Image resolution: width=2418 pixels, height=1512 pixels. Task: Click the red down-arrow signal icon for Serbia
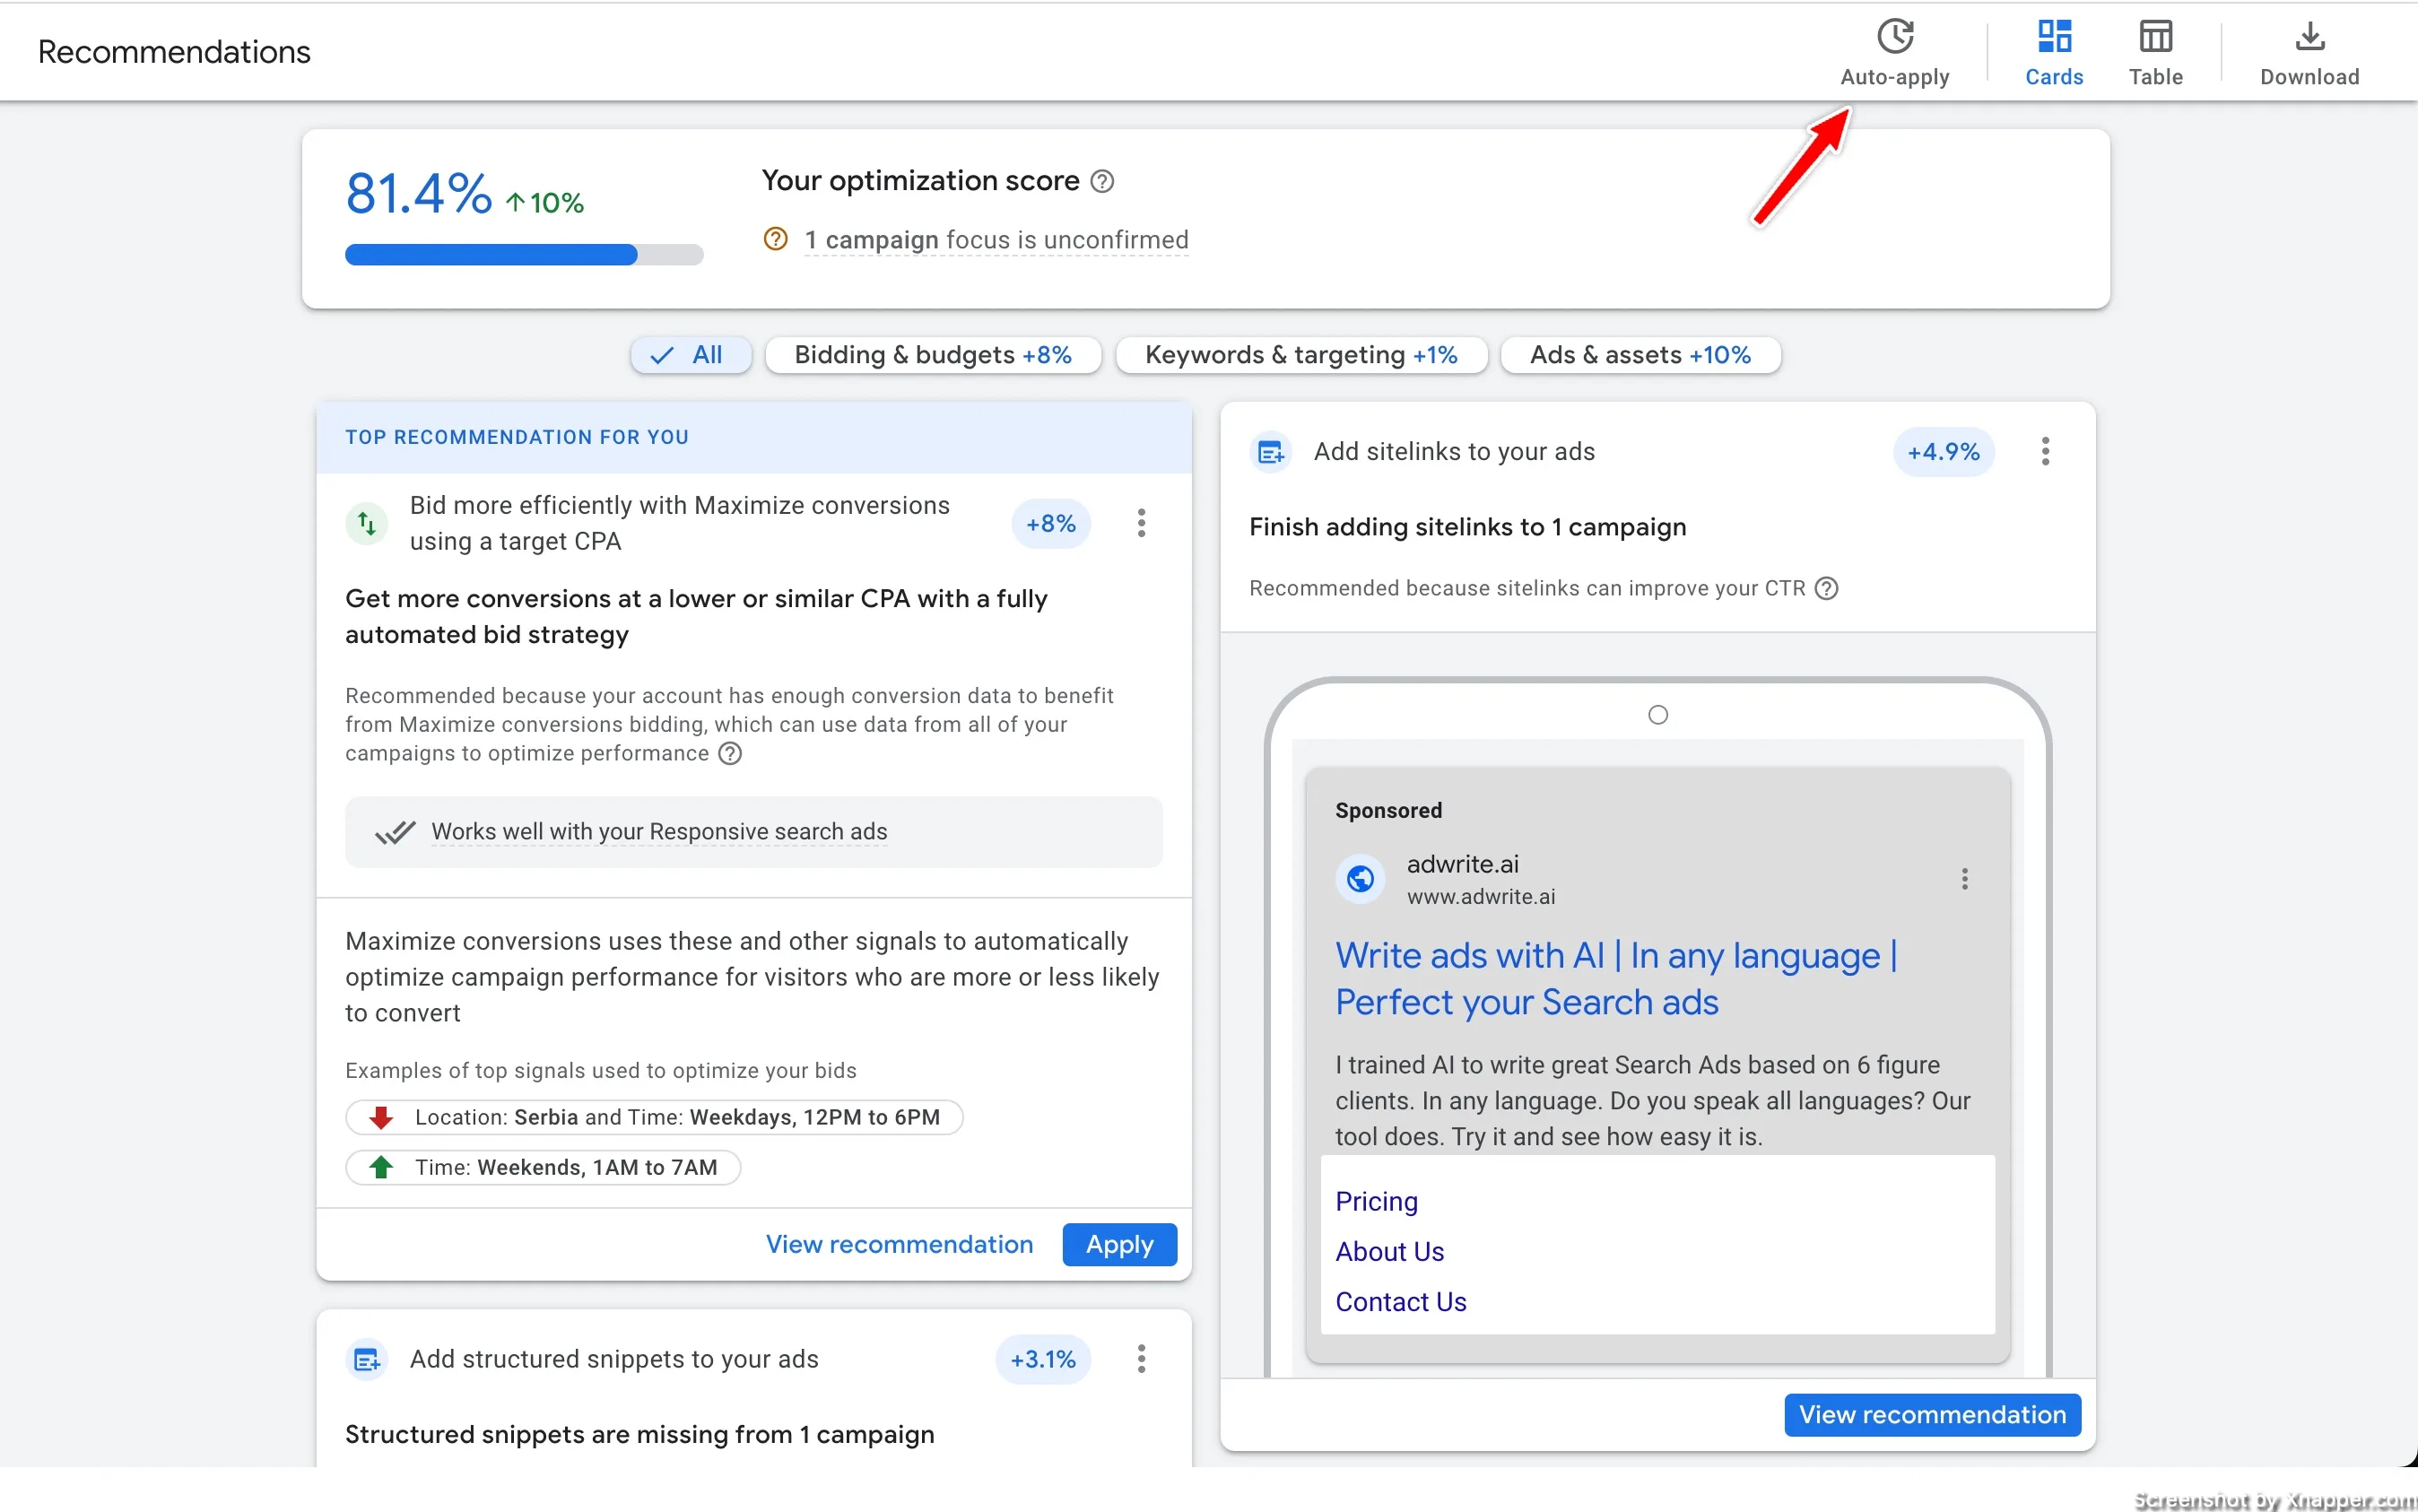380,1117
